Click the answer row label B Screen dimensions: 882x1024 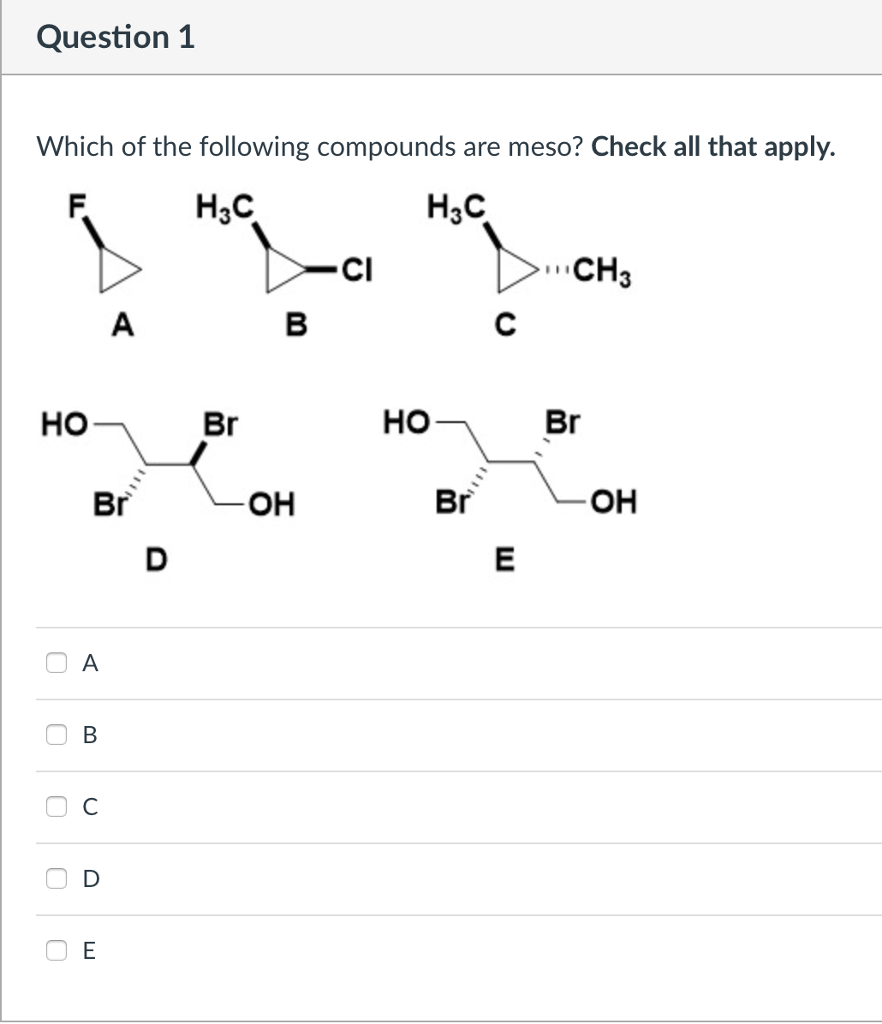88,734
